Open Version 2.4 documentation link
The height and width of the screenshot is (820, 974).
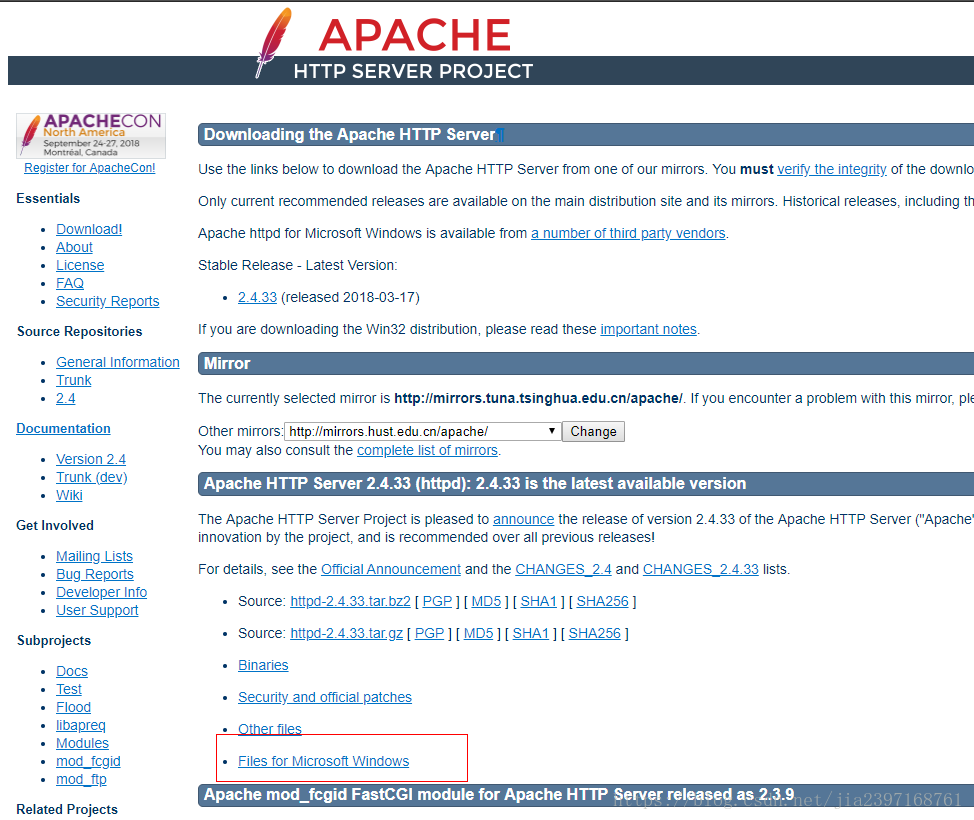[91, 459]
